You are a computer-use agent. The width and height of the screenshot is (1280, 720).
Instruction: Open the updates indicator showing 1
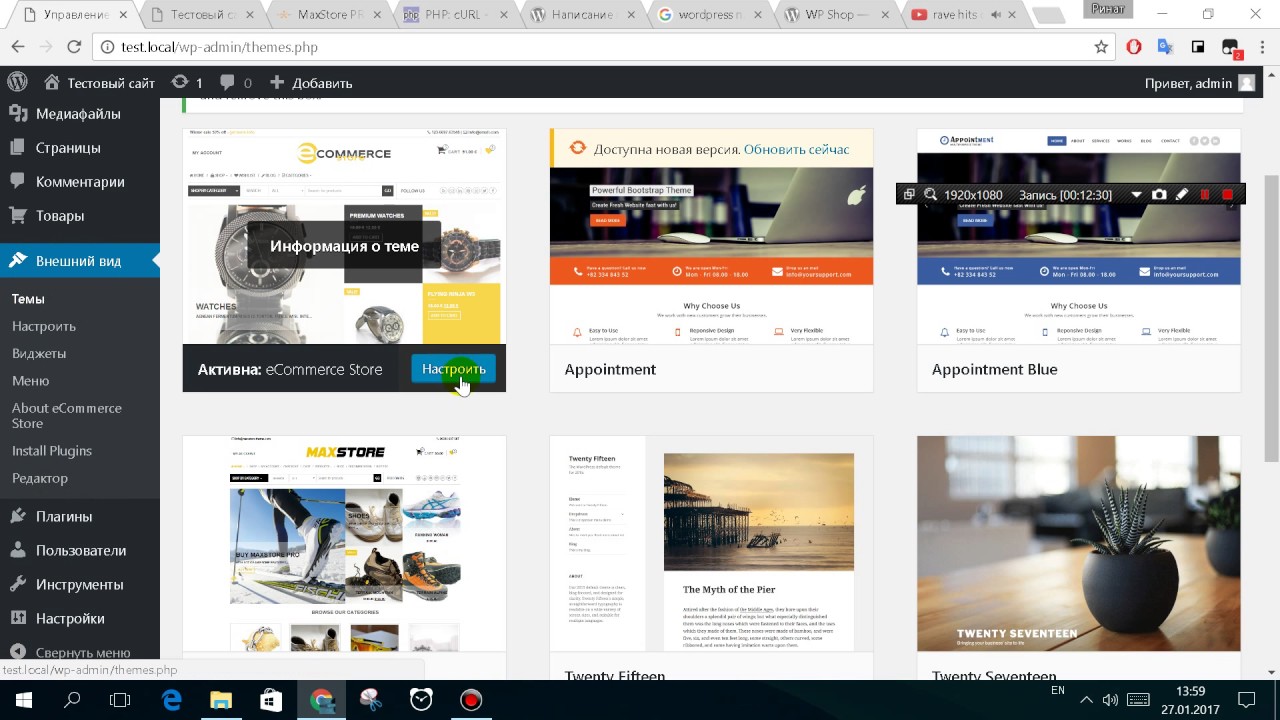point(187,83)
